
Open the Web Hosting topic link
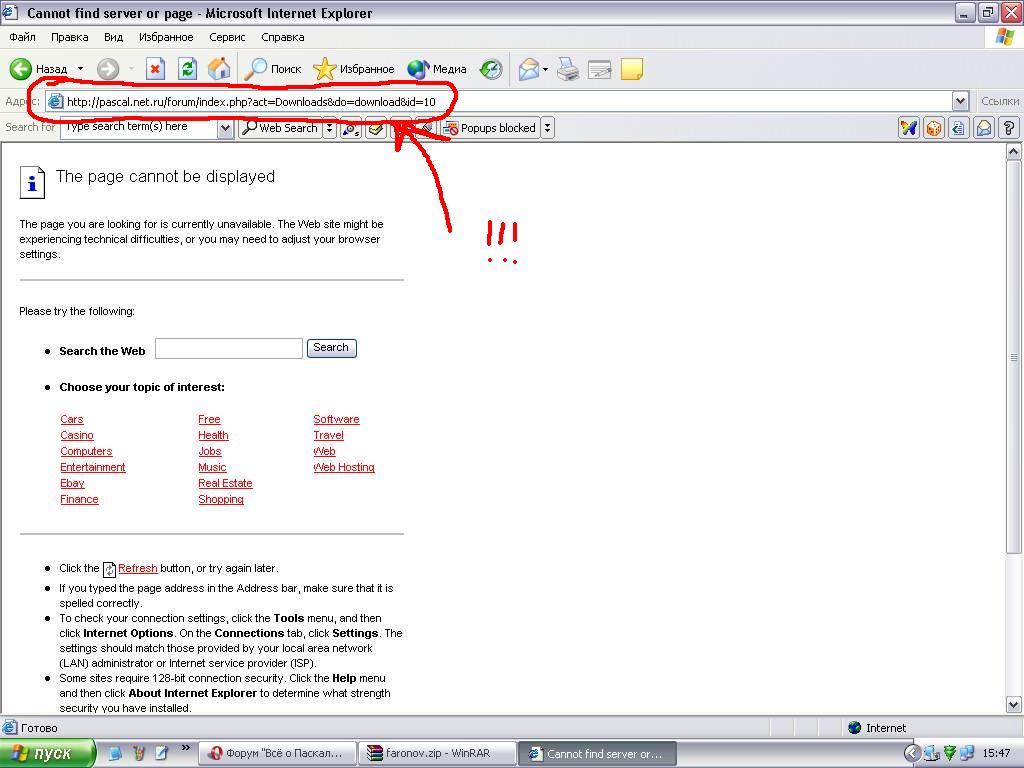tap(344, 467)
